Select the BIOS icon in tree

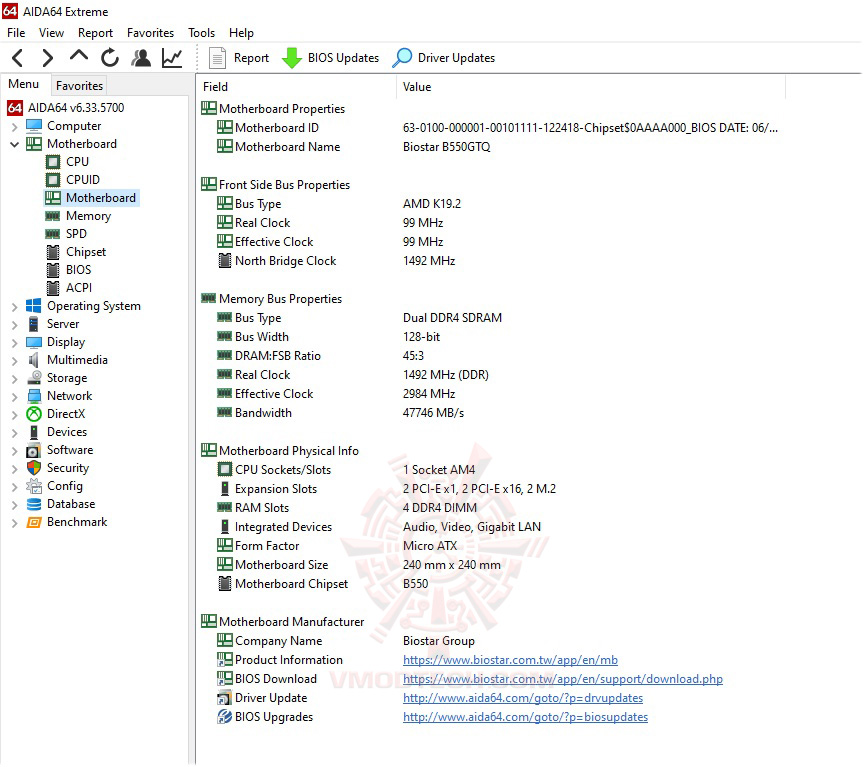click(x=53, y=270)
